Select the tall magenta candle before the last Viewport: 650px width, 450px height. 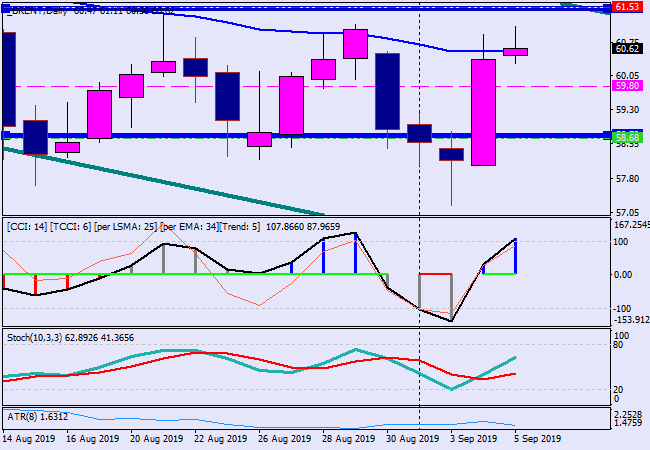483,112
